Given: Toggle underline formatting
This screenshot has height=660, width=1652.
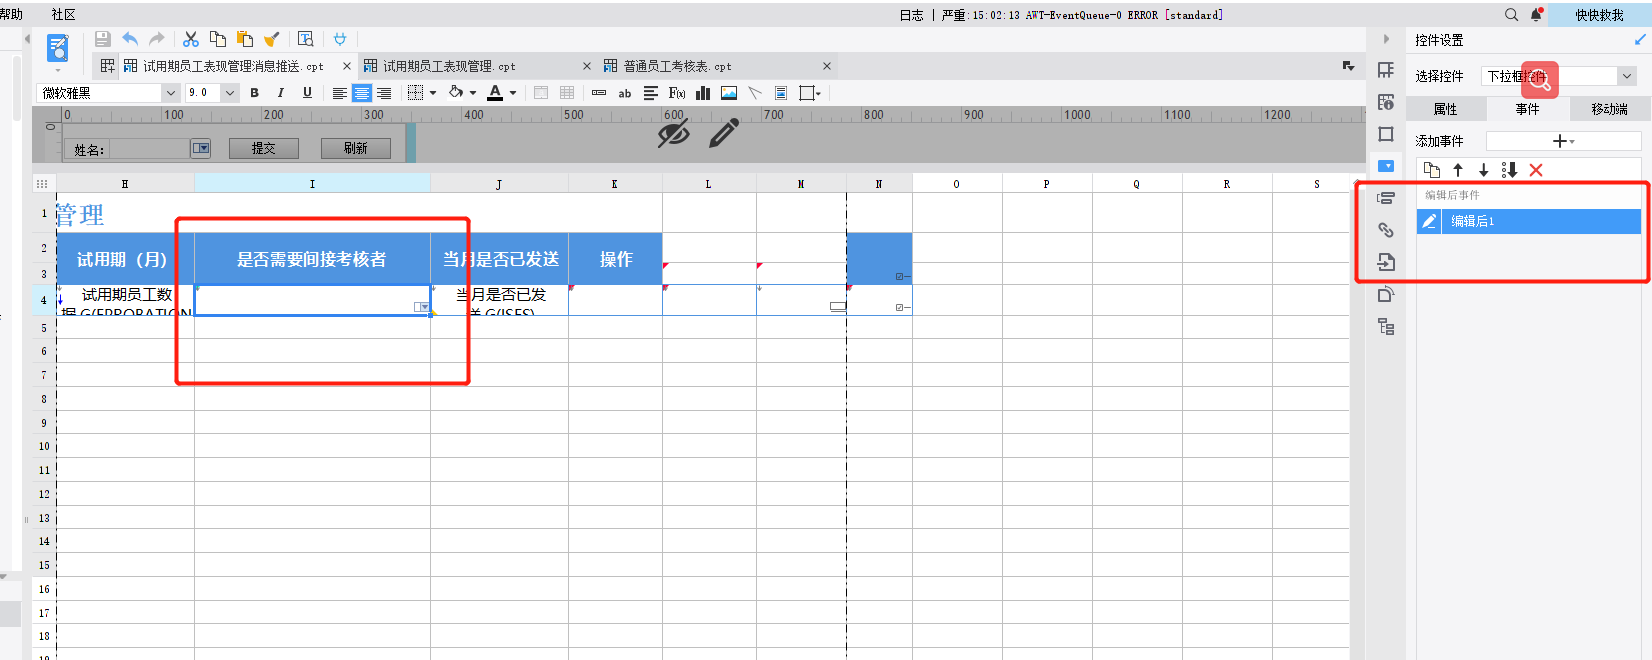Looking at the screenshot, I should tap(307, 93).
